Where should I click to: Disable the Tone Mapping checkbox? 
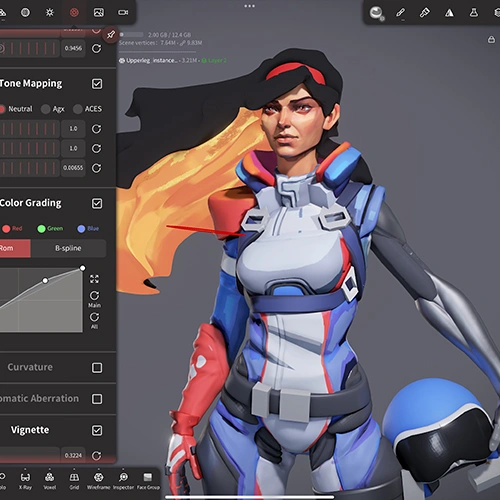97,84
